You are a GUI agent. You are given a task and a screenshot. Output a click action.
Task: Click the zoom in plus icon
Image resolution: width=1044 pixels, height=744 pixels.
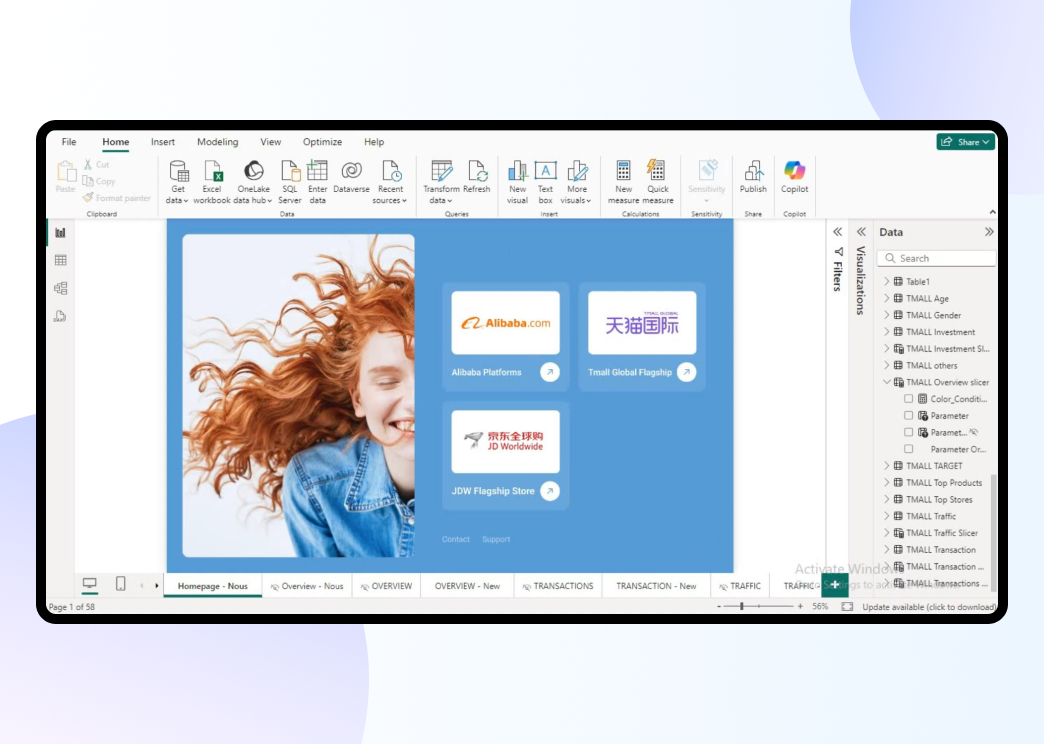click(800, 607)
